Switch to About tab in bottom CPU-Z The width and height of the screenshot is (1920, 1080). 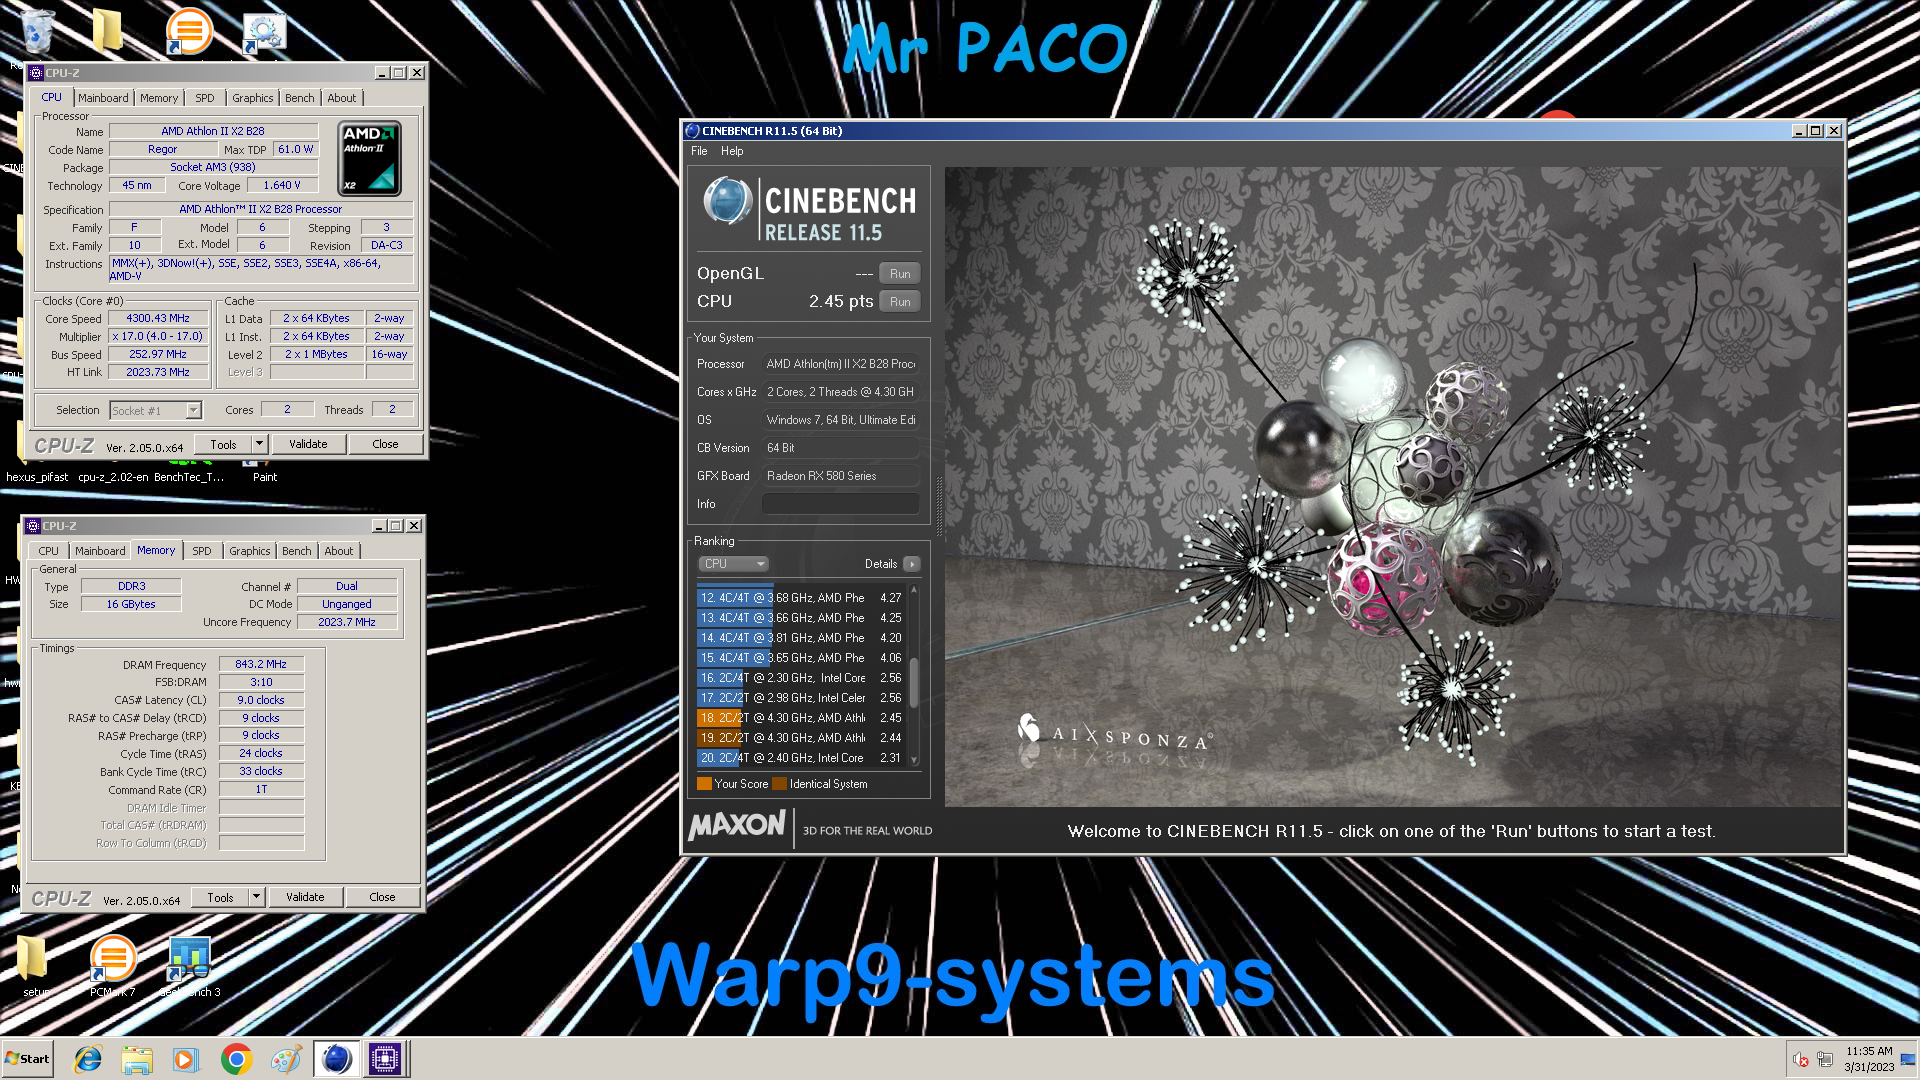click(339, 551)
